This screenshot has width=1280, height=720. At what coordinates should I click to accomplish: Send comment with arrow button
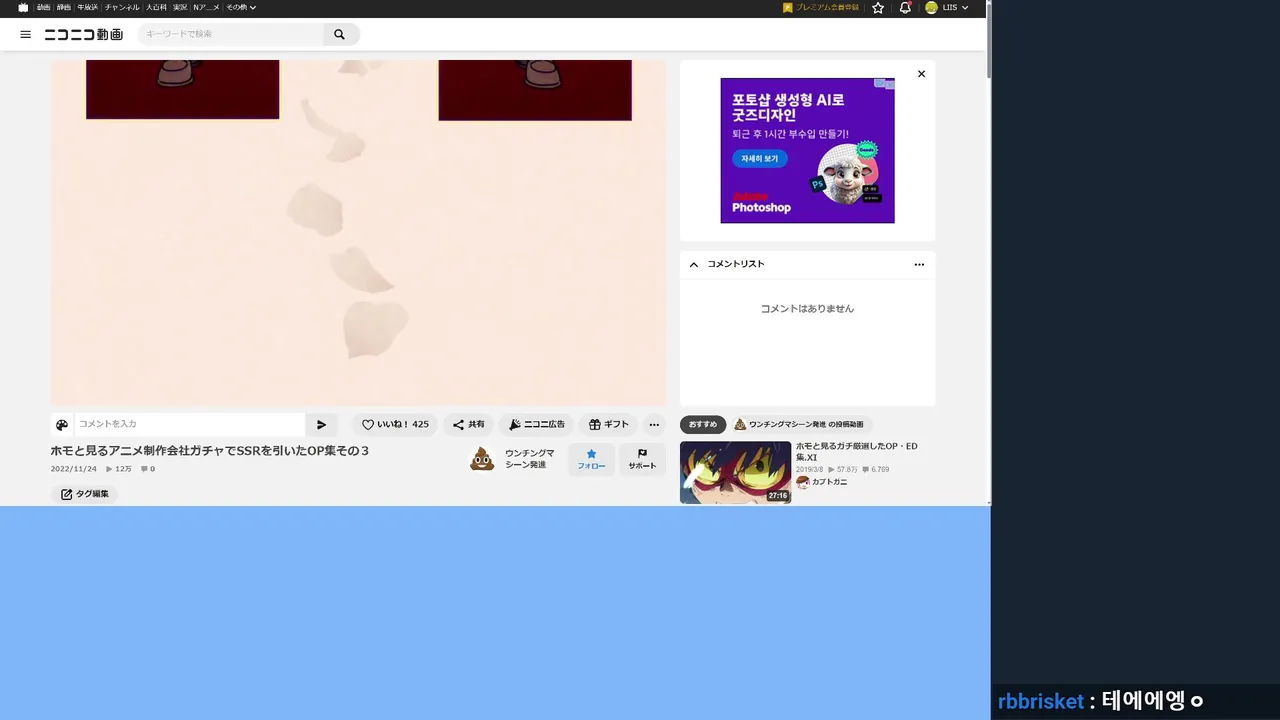[x=321, y=424]
